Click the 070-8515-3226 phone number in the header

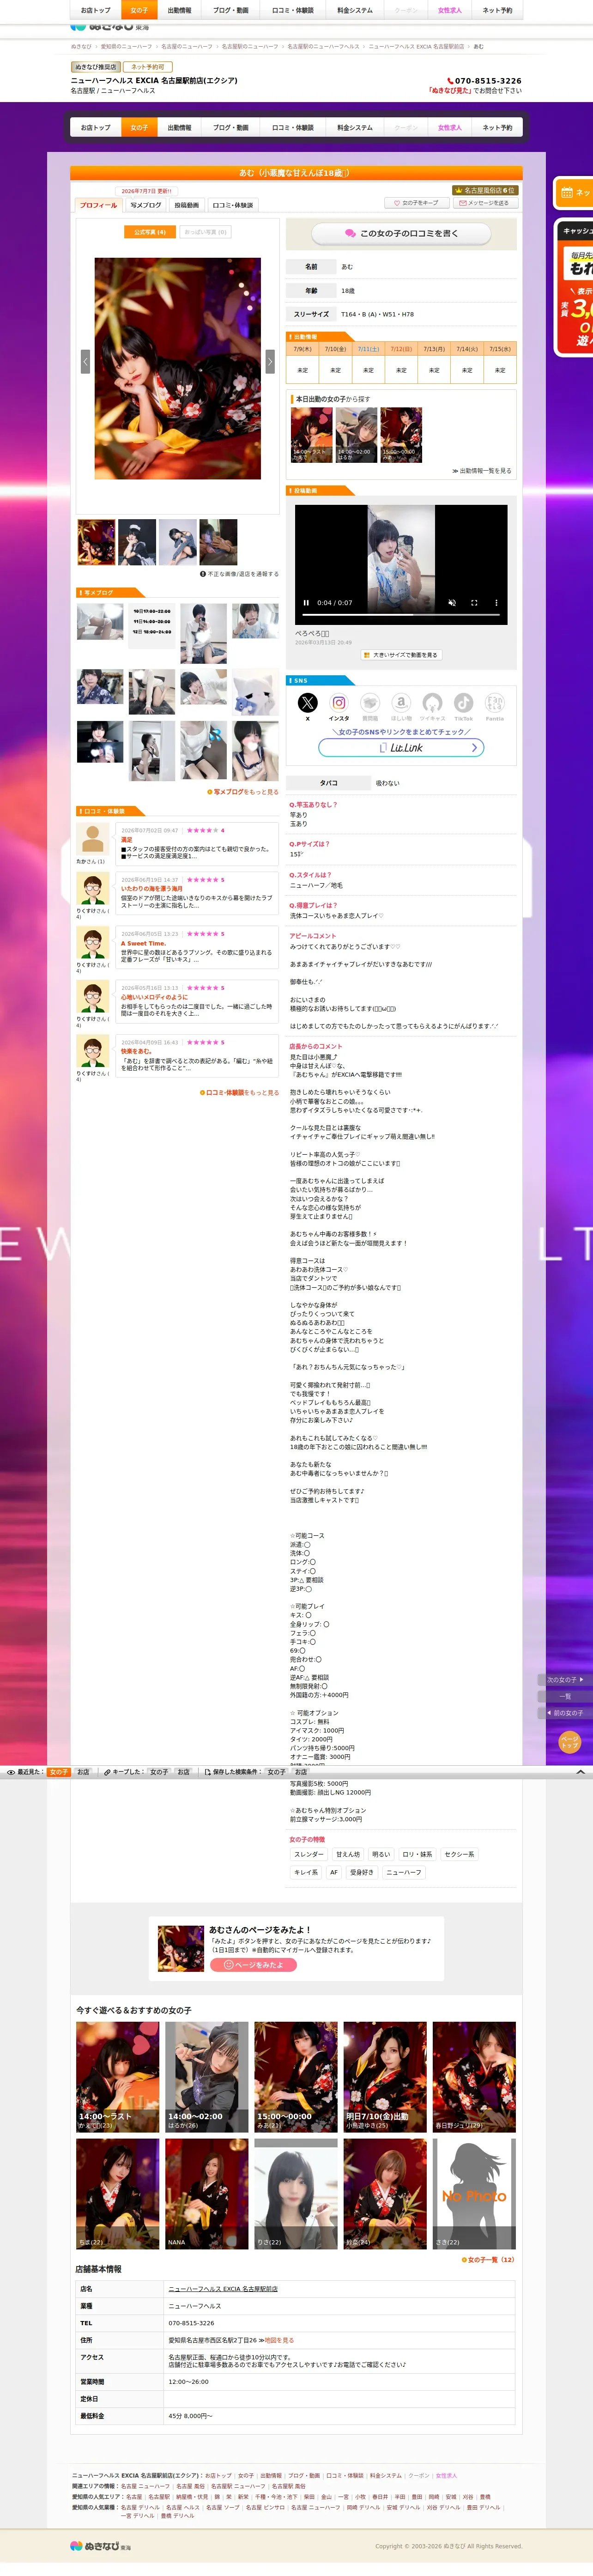point(485,81)
